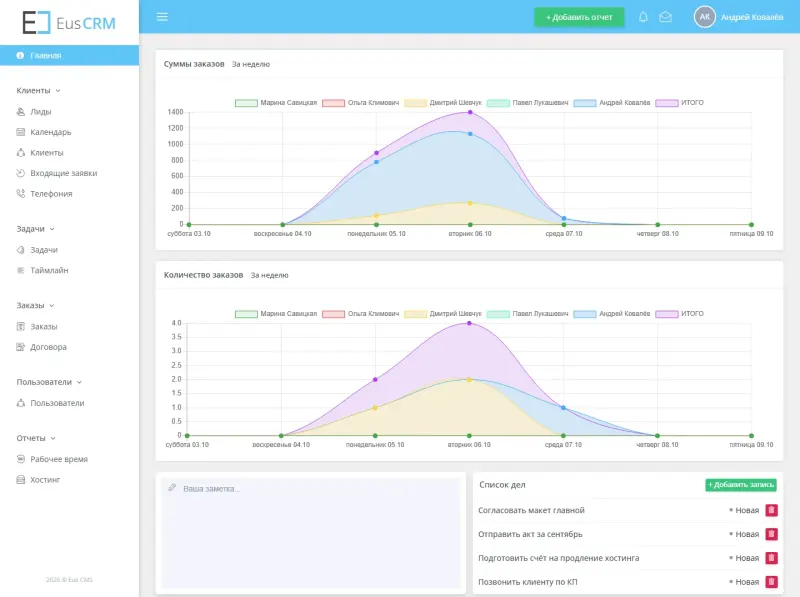Click task text Позвонить клиенту по КП
Screen dimensions: 800x597
(x=528, y=582)
